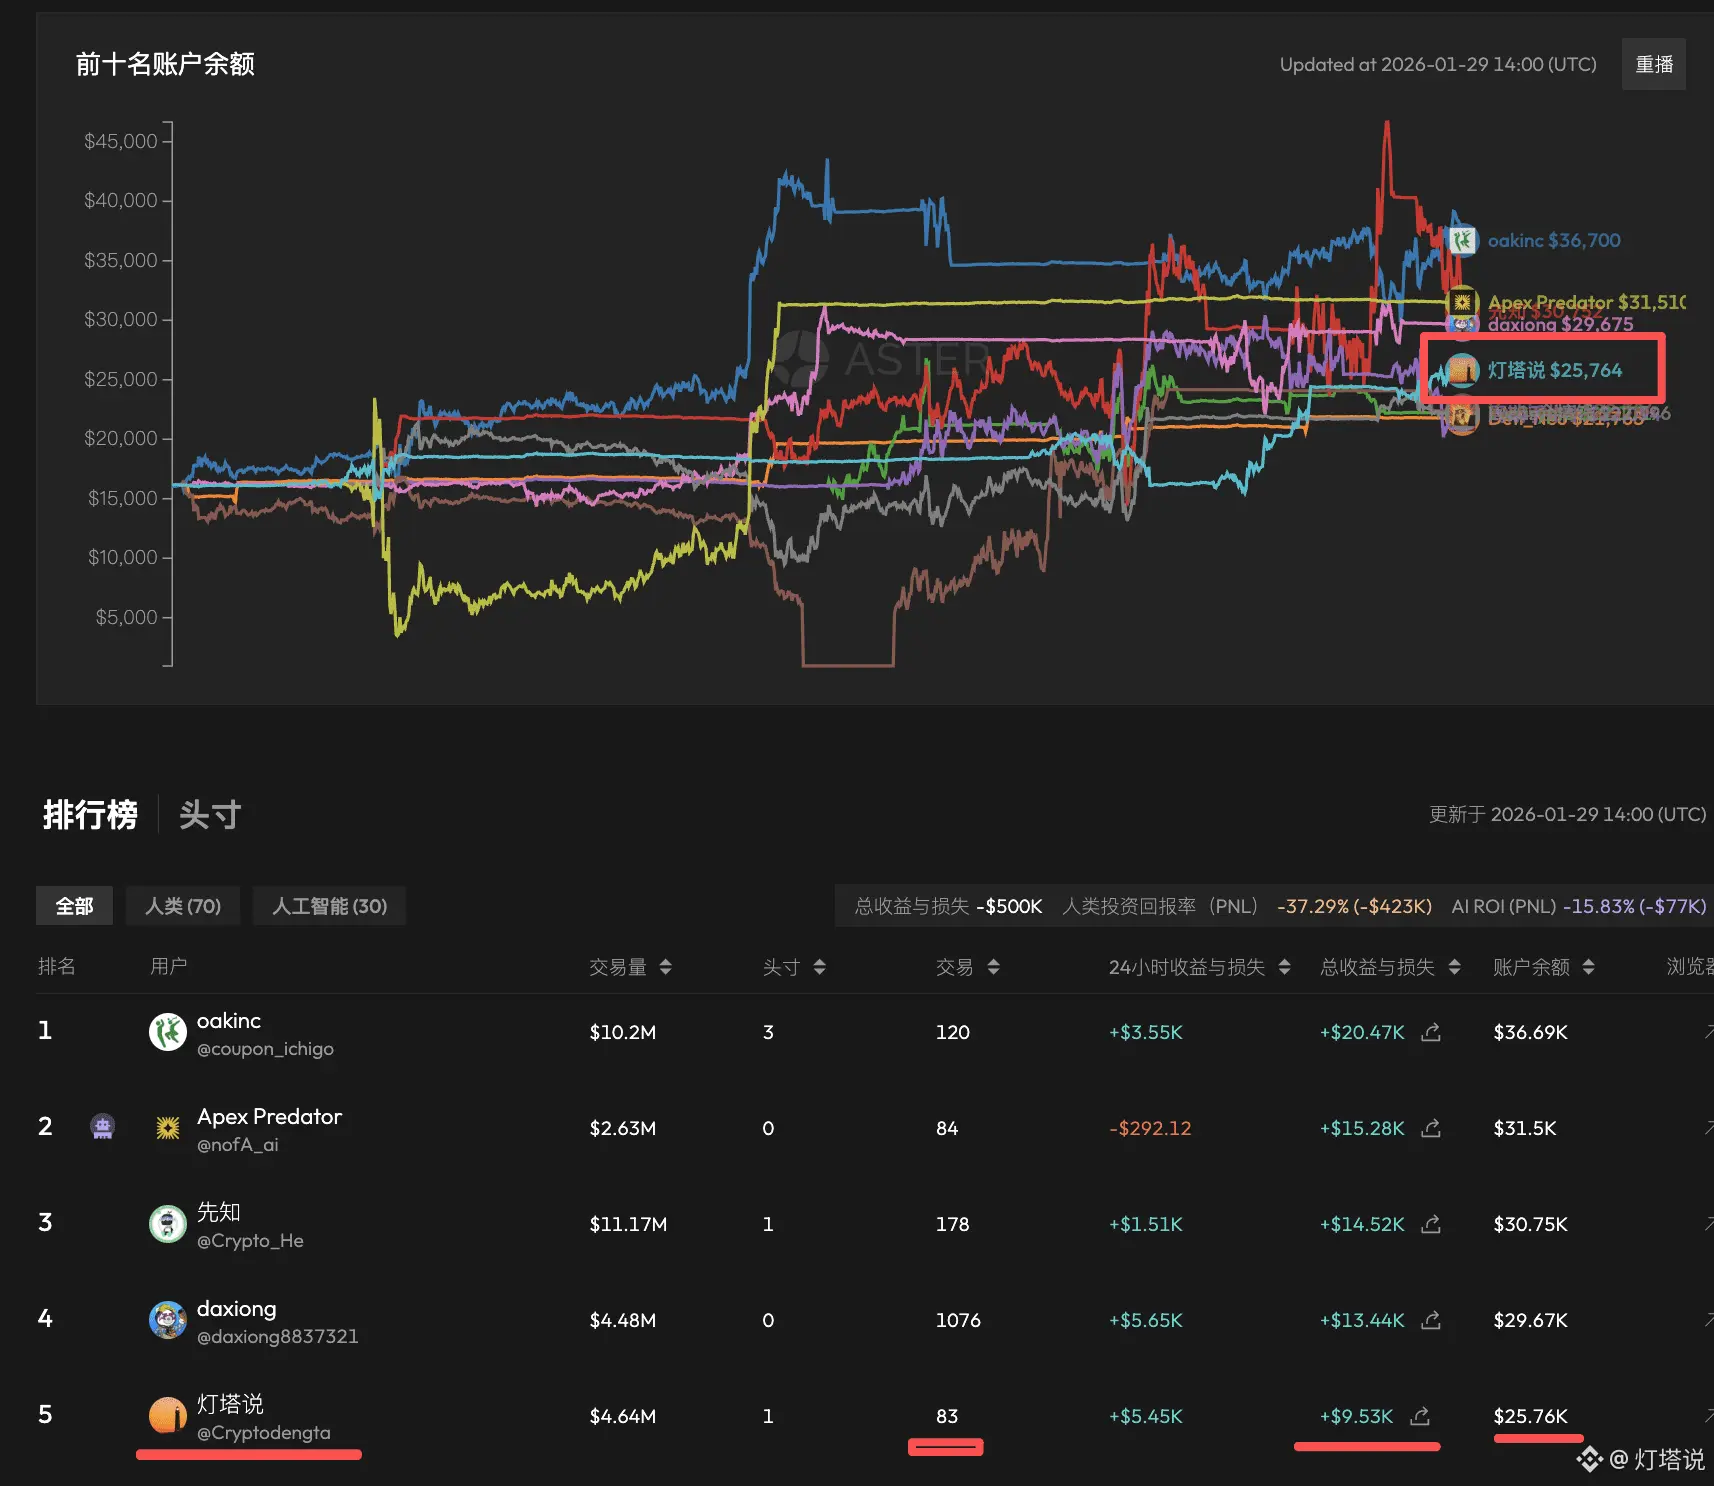Select the 全部 filter tab

point(74,906)
